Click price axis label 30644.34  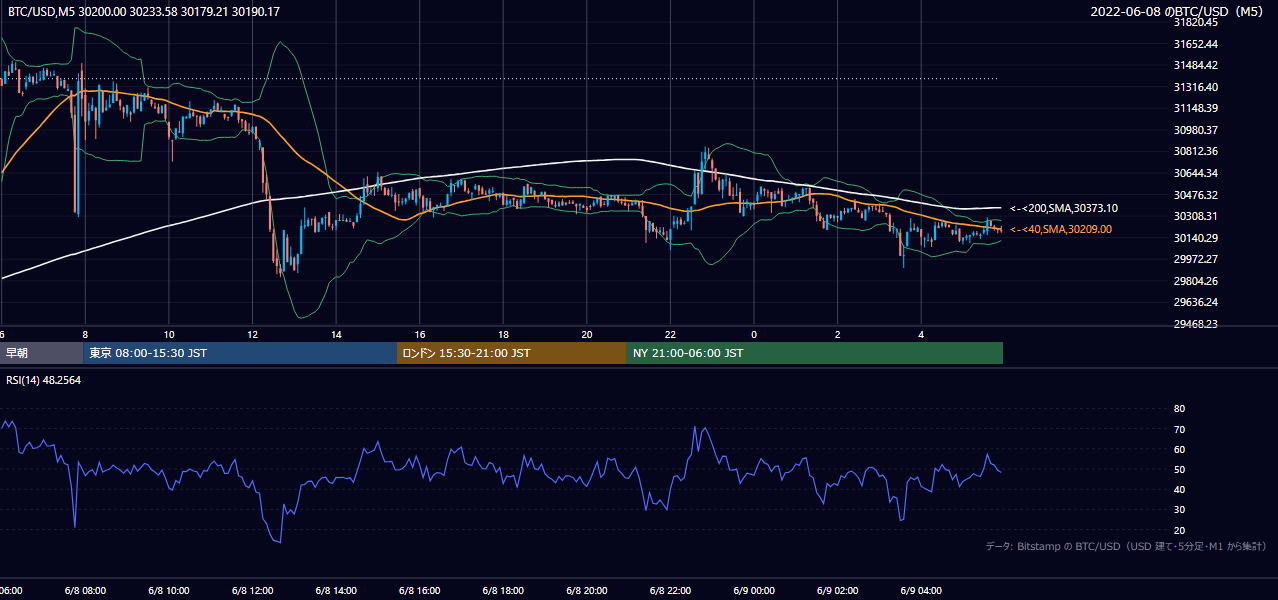tap(1195, 173)
